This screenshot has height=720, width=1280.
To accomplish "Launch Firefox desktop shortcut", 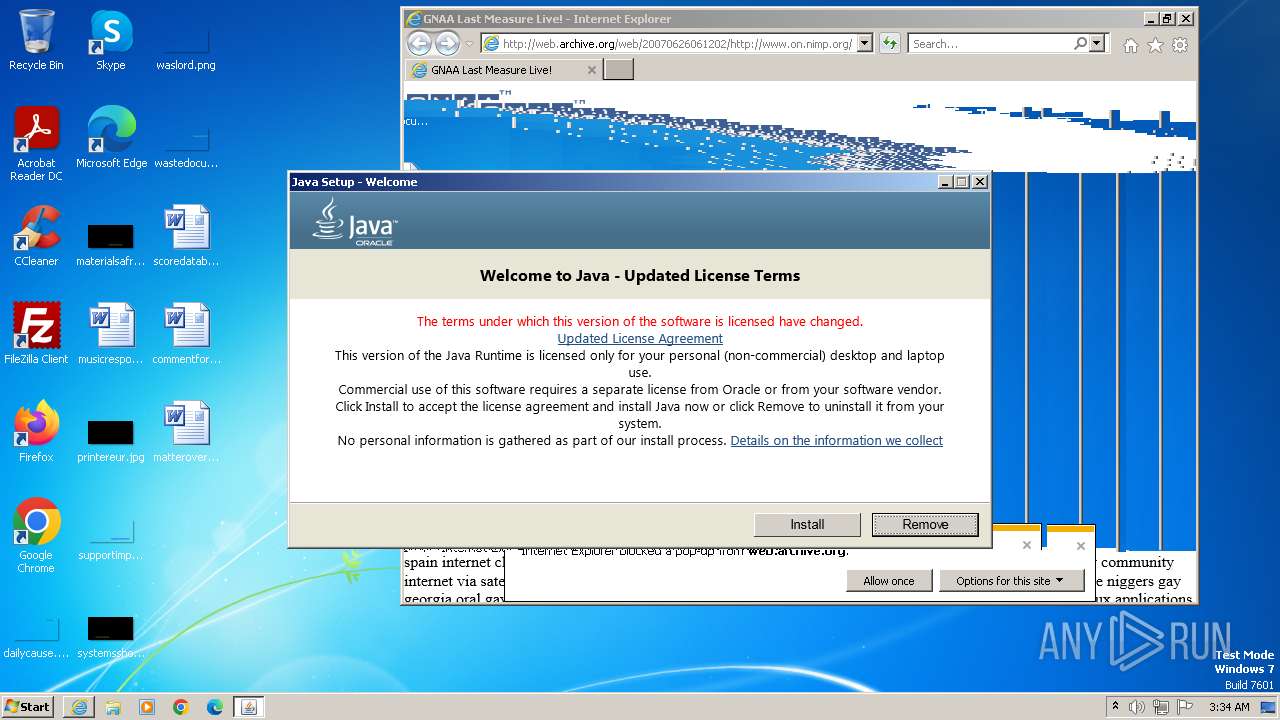I will click(36, 432).
